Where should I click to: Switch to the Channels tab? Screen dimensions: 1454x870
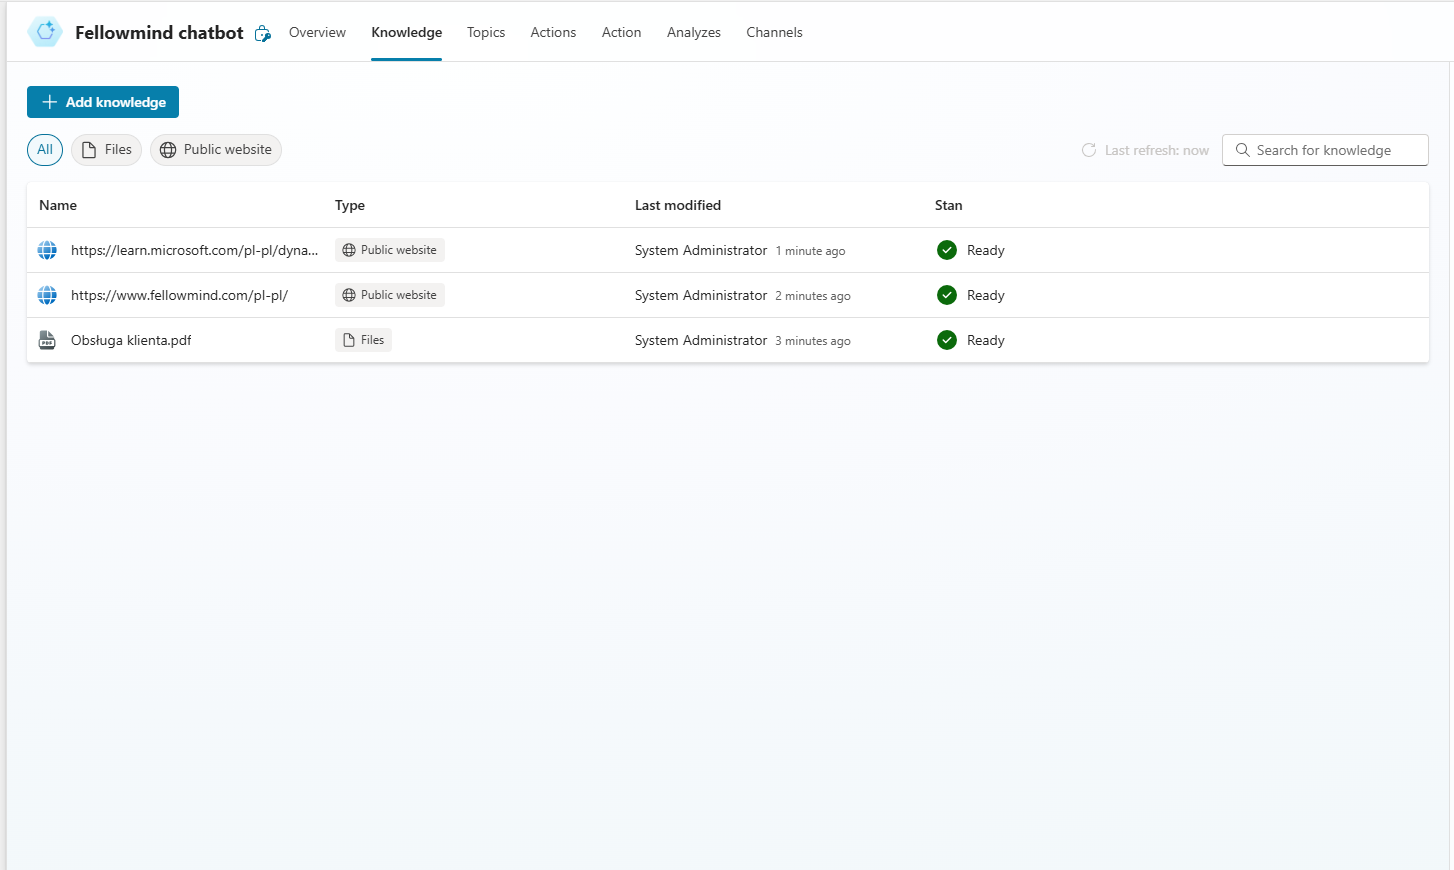click(x=774, y=32)
